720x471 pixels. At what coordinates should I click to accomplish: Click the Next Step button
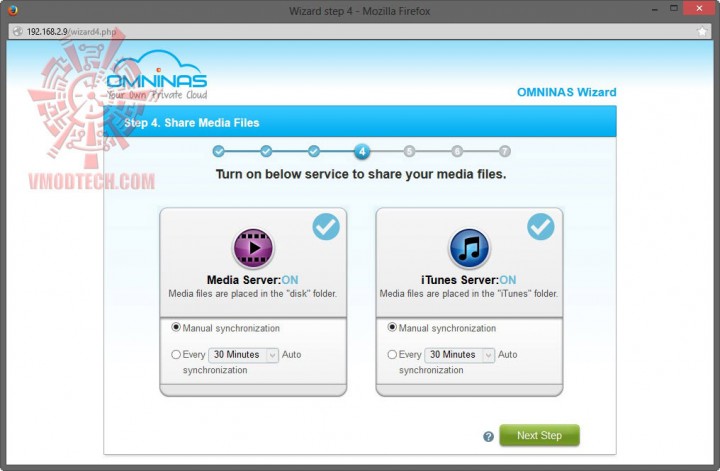pos(539,435)
